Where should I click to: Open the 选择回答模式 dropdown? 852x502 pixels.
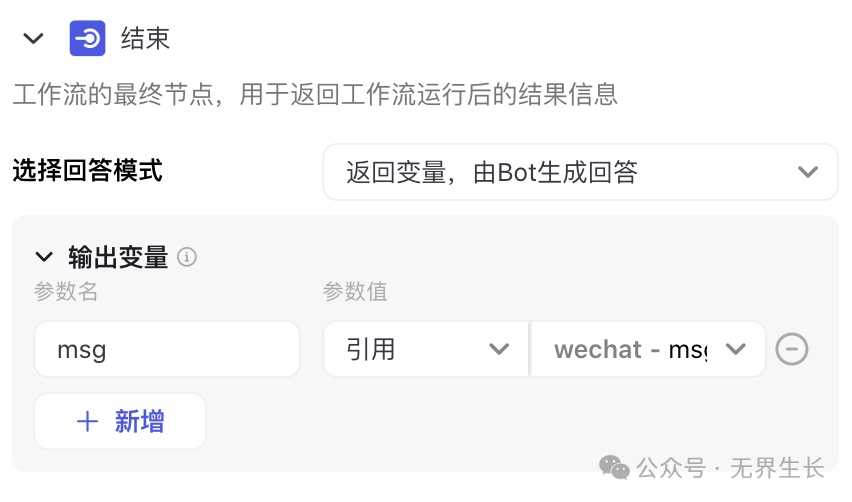[x=580, y=172]
